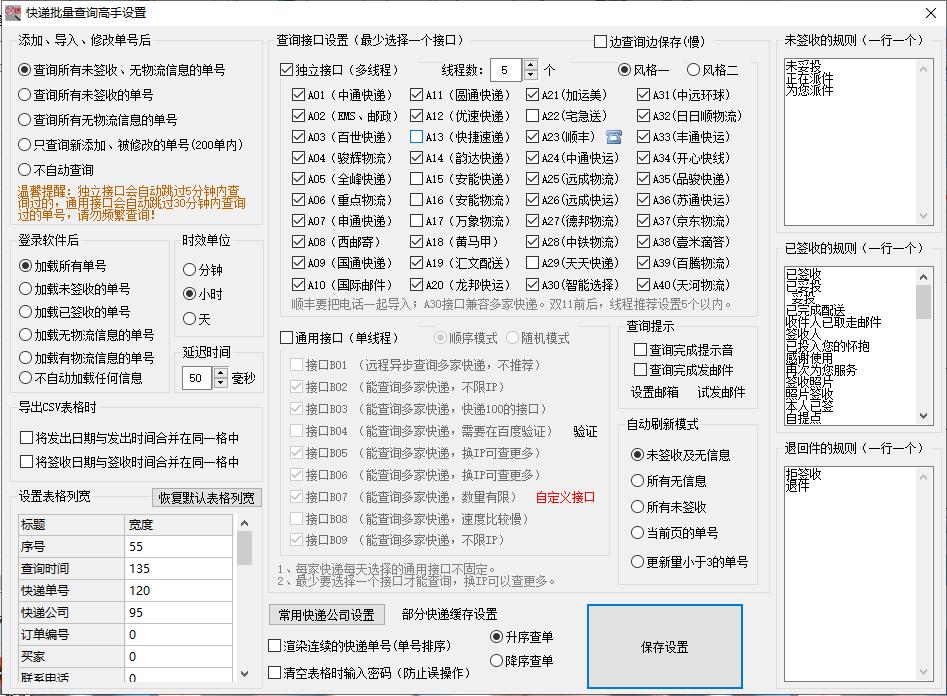Click the red 自定义接口 link
947x696 pixels.
pos(565,497)
